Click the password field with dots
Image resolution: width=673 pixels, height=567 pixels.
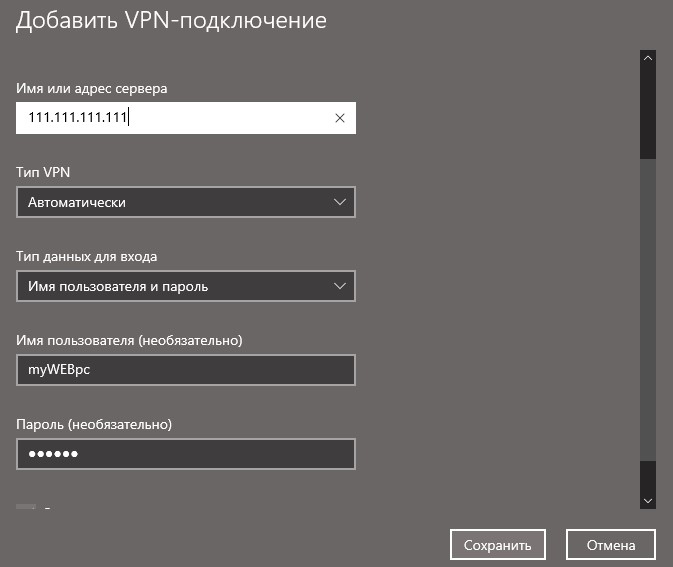[x=186, y=454]
